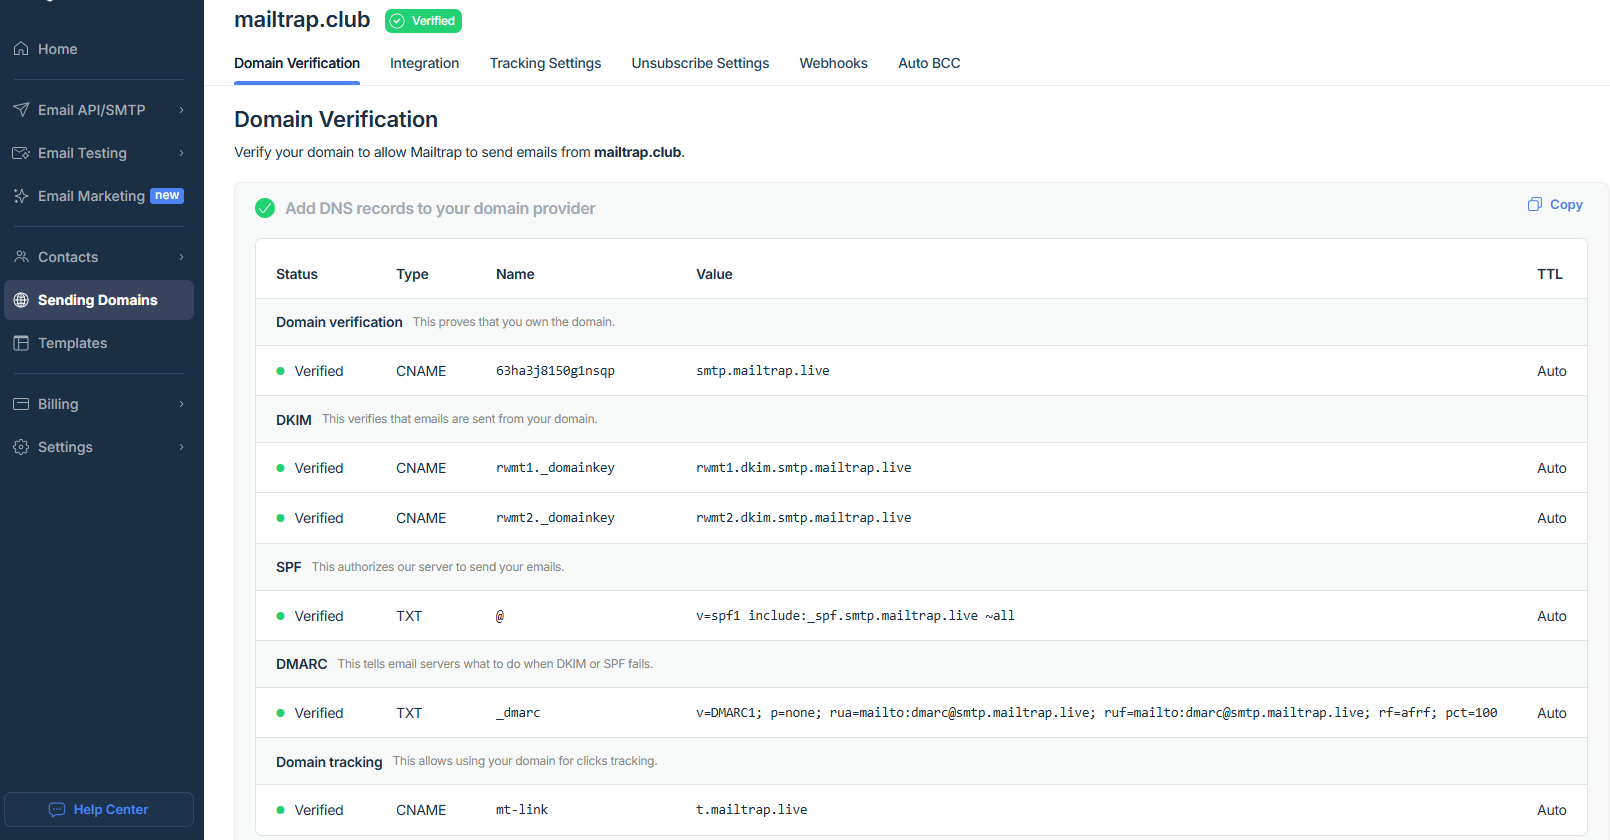1610x840 pixels.
Task: Click the Contacts people icon
Action: 21,257
